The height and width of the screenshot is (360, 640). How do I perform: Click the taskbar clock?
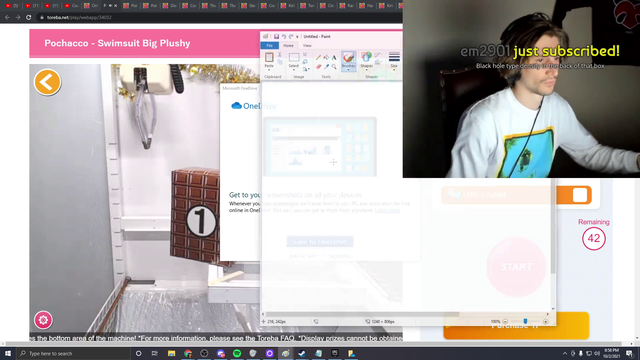click(x=611, y=353)
